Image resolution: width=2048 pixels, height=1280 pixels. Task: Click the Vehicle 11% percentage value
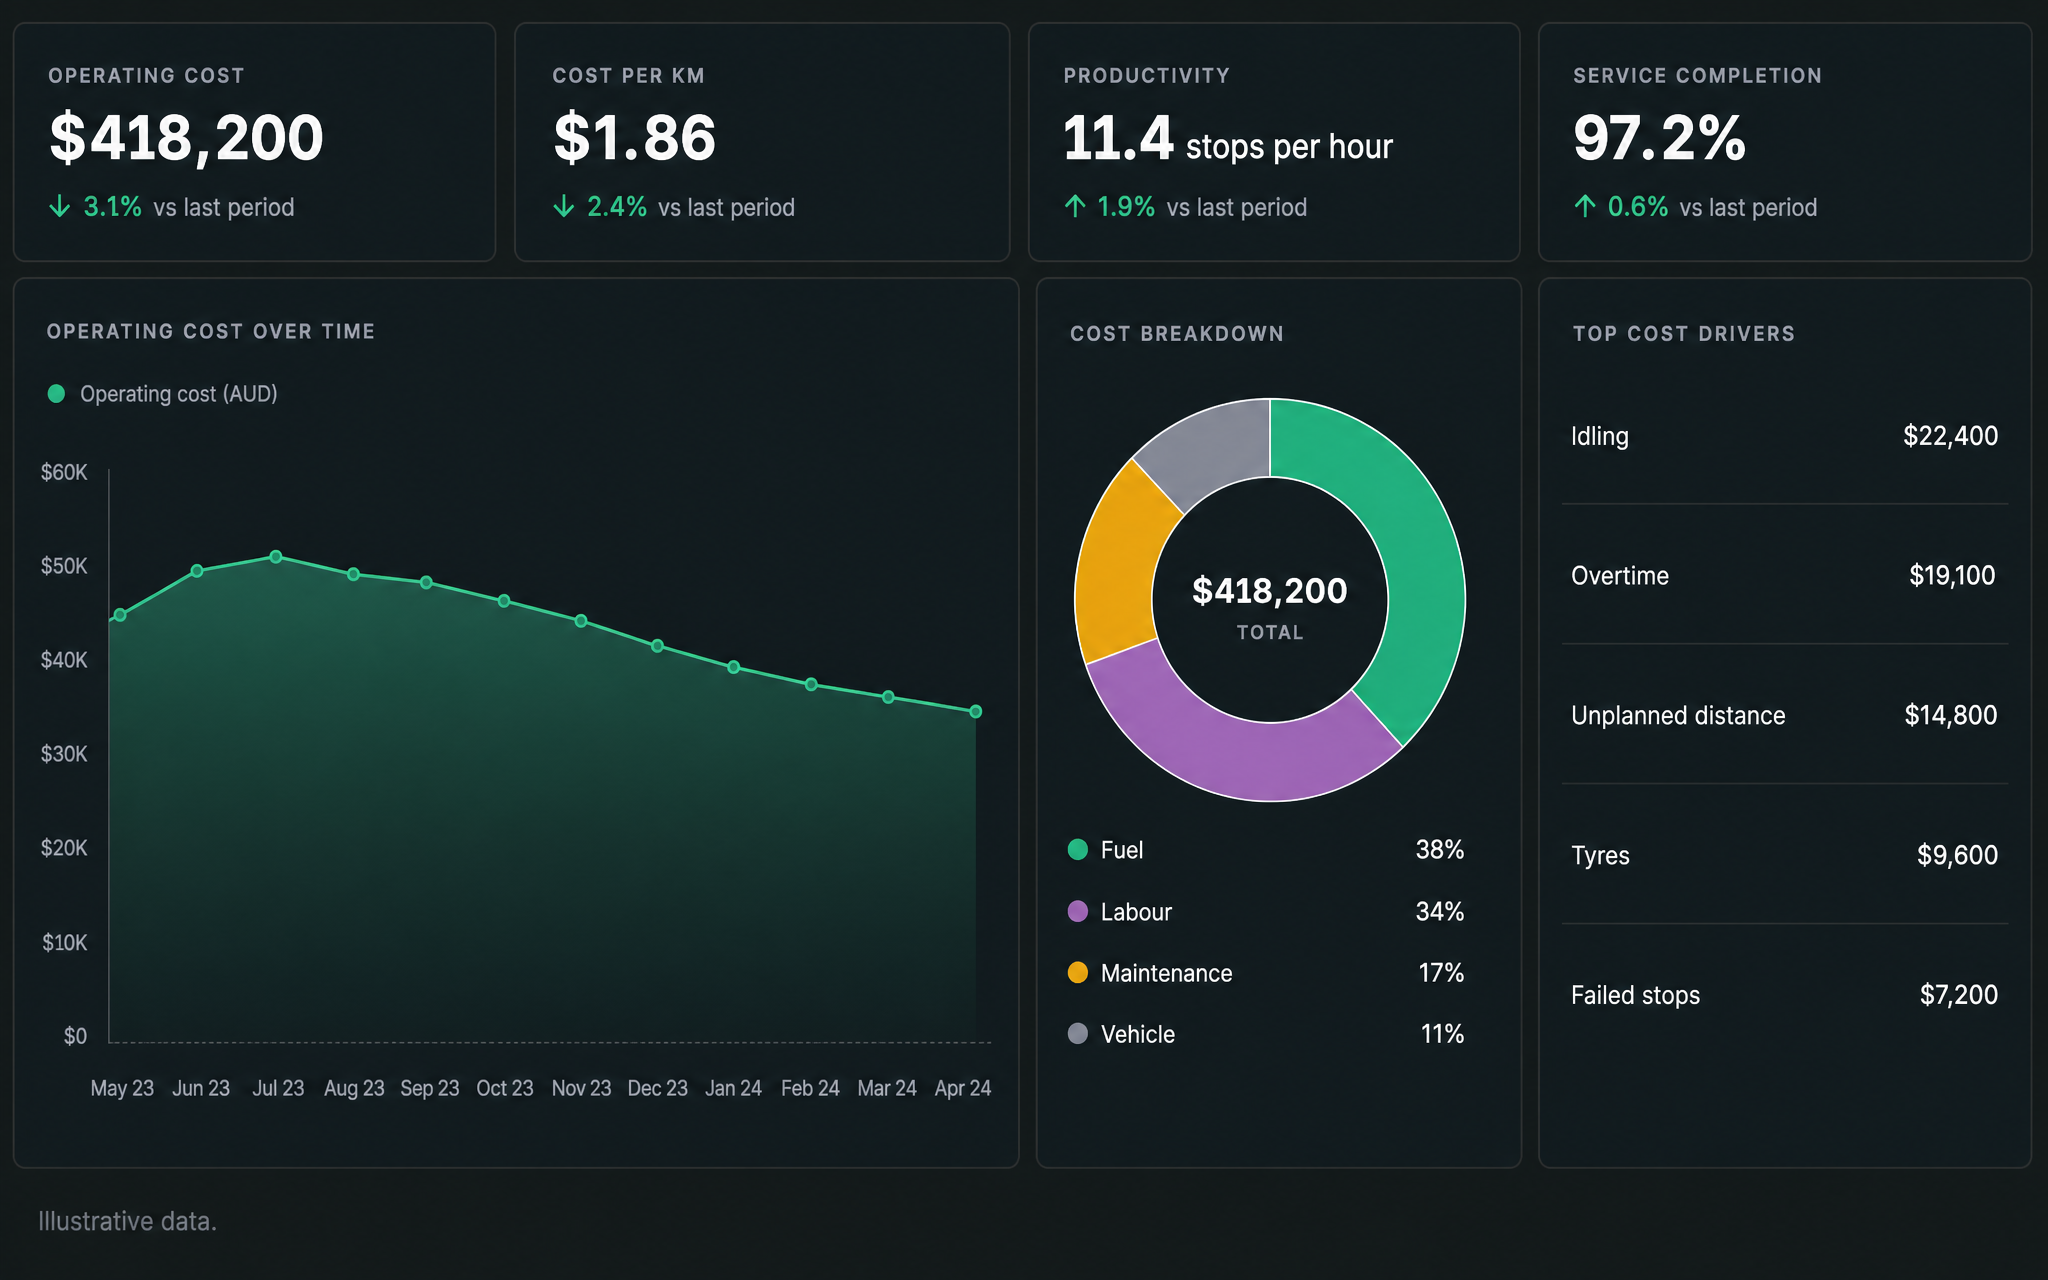pyautogui.click(x=1443, y=1034)
